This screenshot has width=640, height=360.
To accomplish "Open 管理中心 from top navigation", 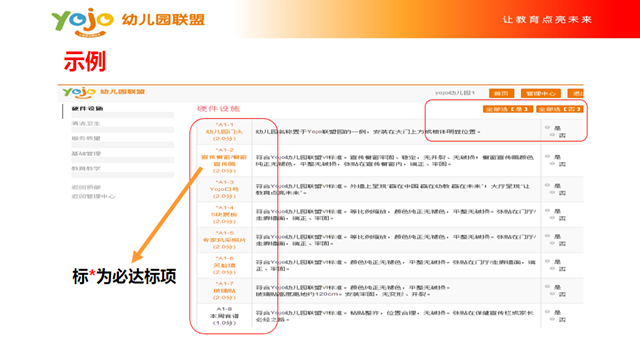I will (x=541, y=93).
